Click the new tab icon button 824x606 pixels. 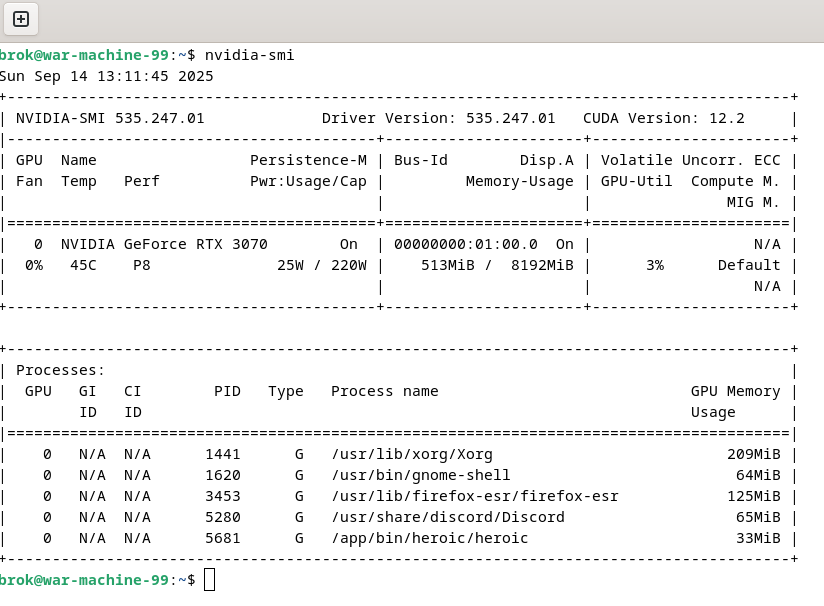click(20, 19)
